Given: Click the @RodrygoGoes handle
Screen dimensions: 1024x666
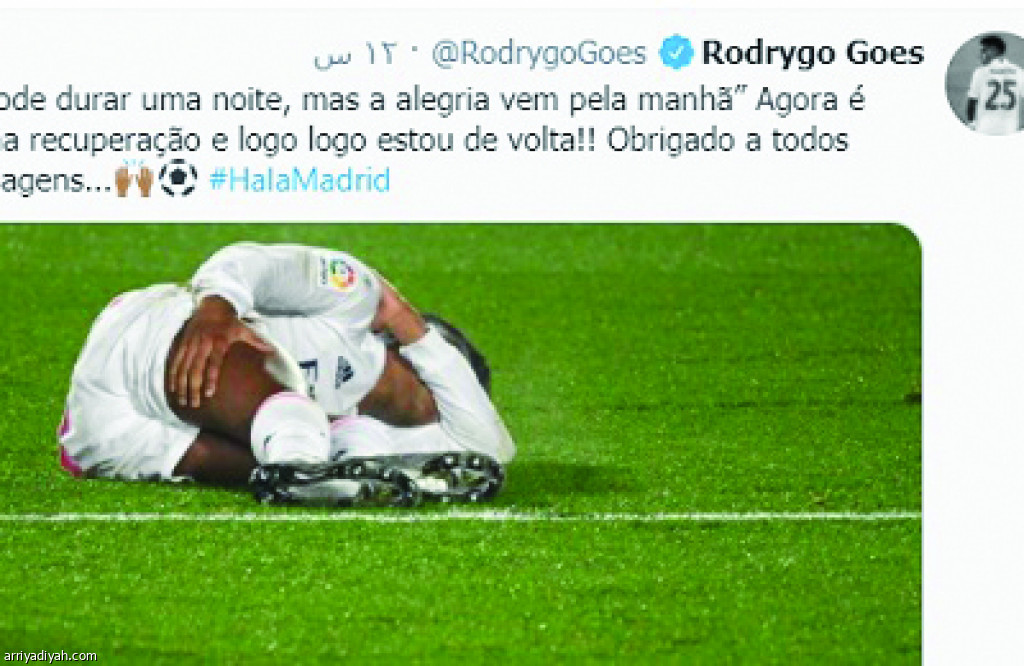Looking at the screenshot, I should pos(539,54).
